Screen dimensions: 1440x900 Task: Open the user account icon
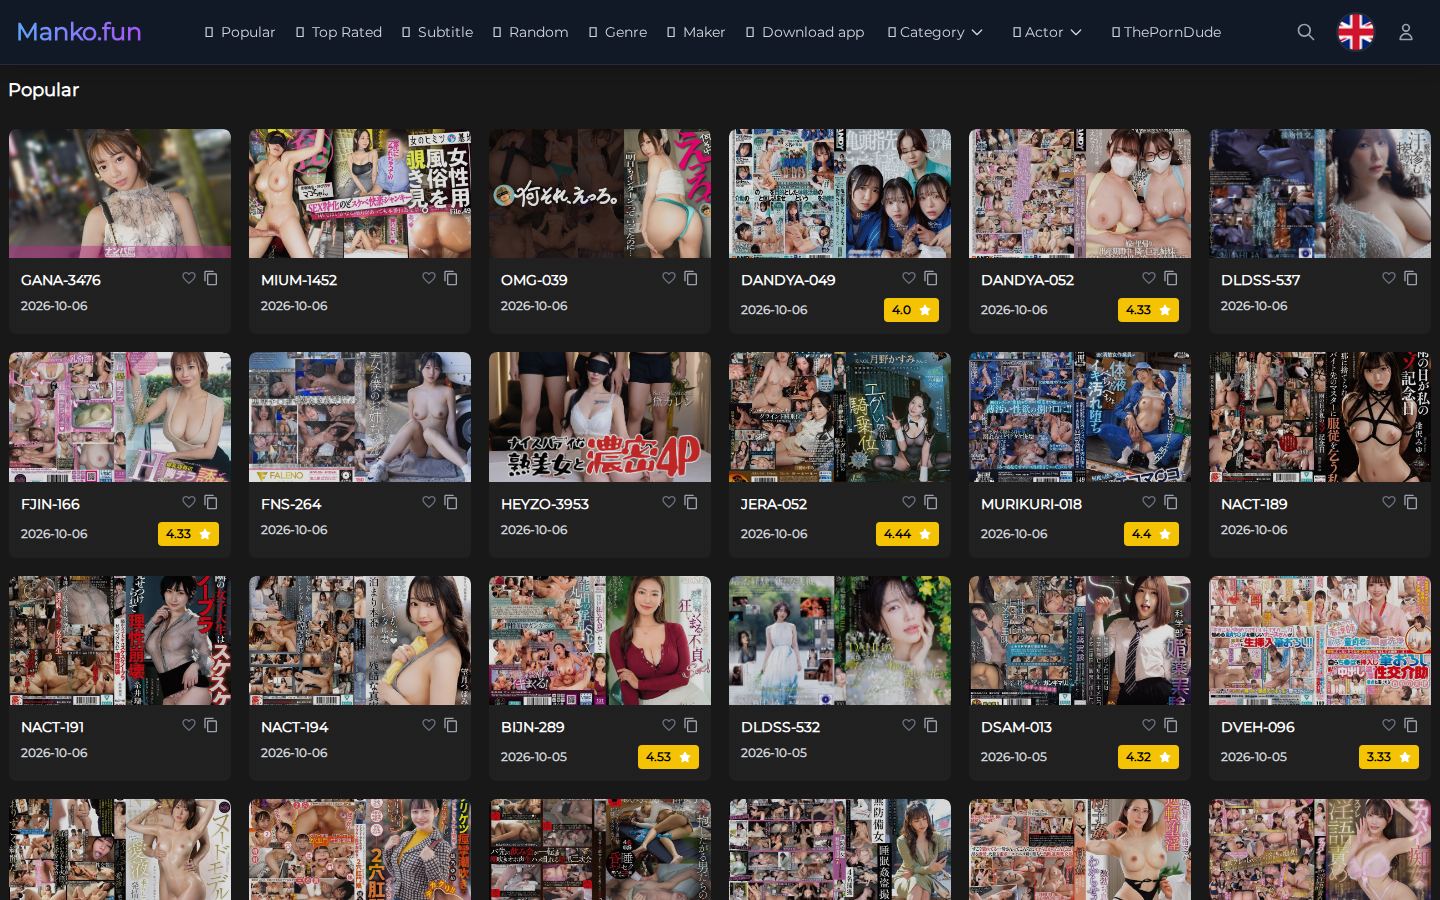click(1405, 32)
